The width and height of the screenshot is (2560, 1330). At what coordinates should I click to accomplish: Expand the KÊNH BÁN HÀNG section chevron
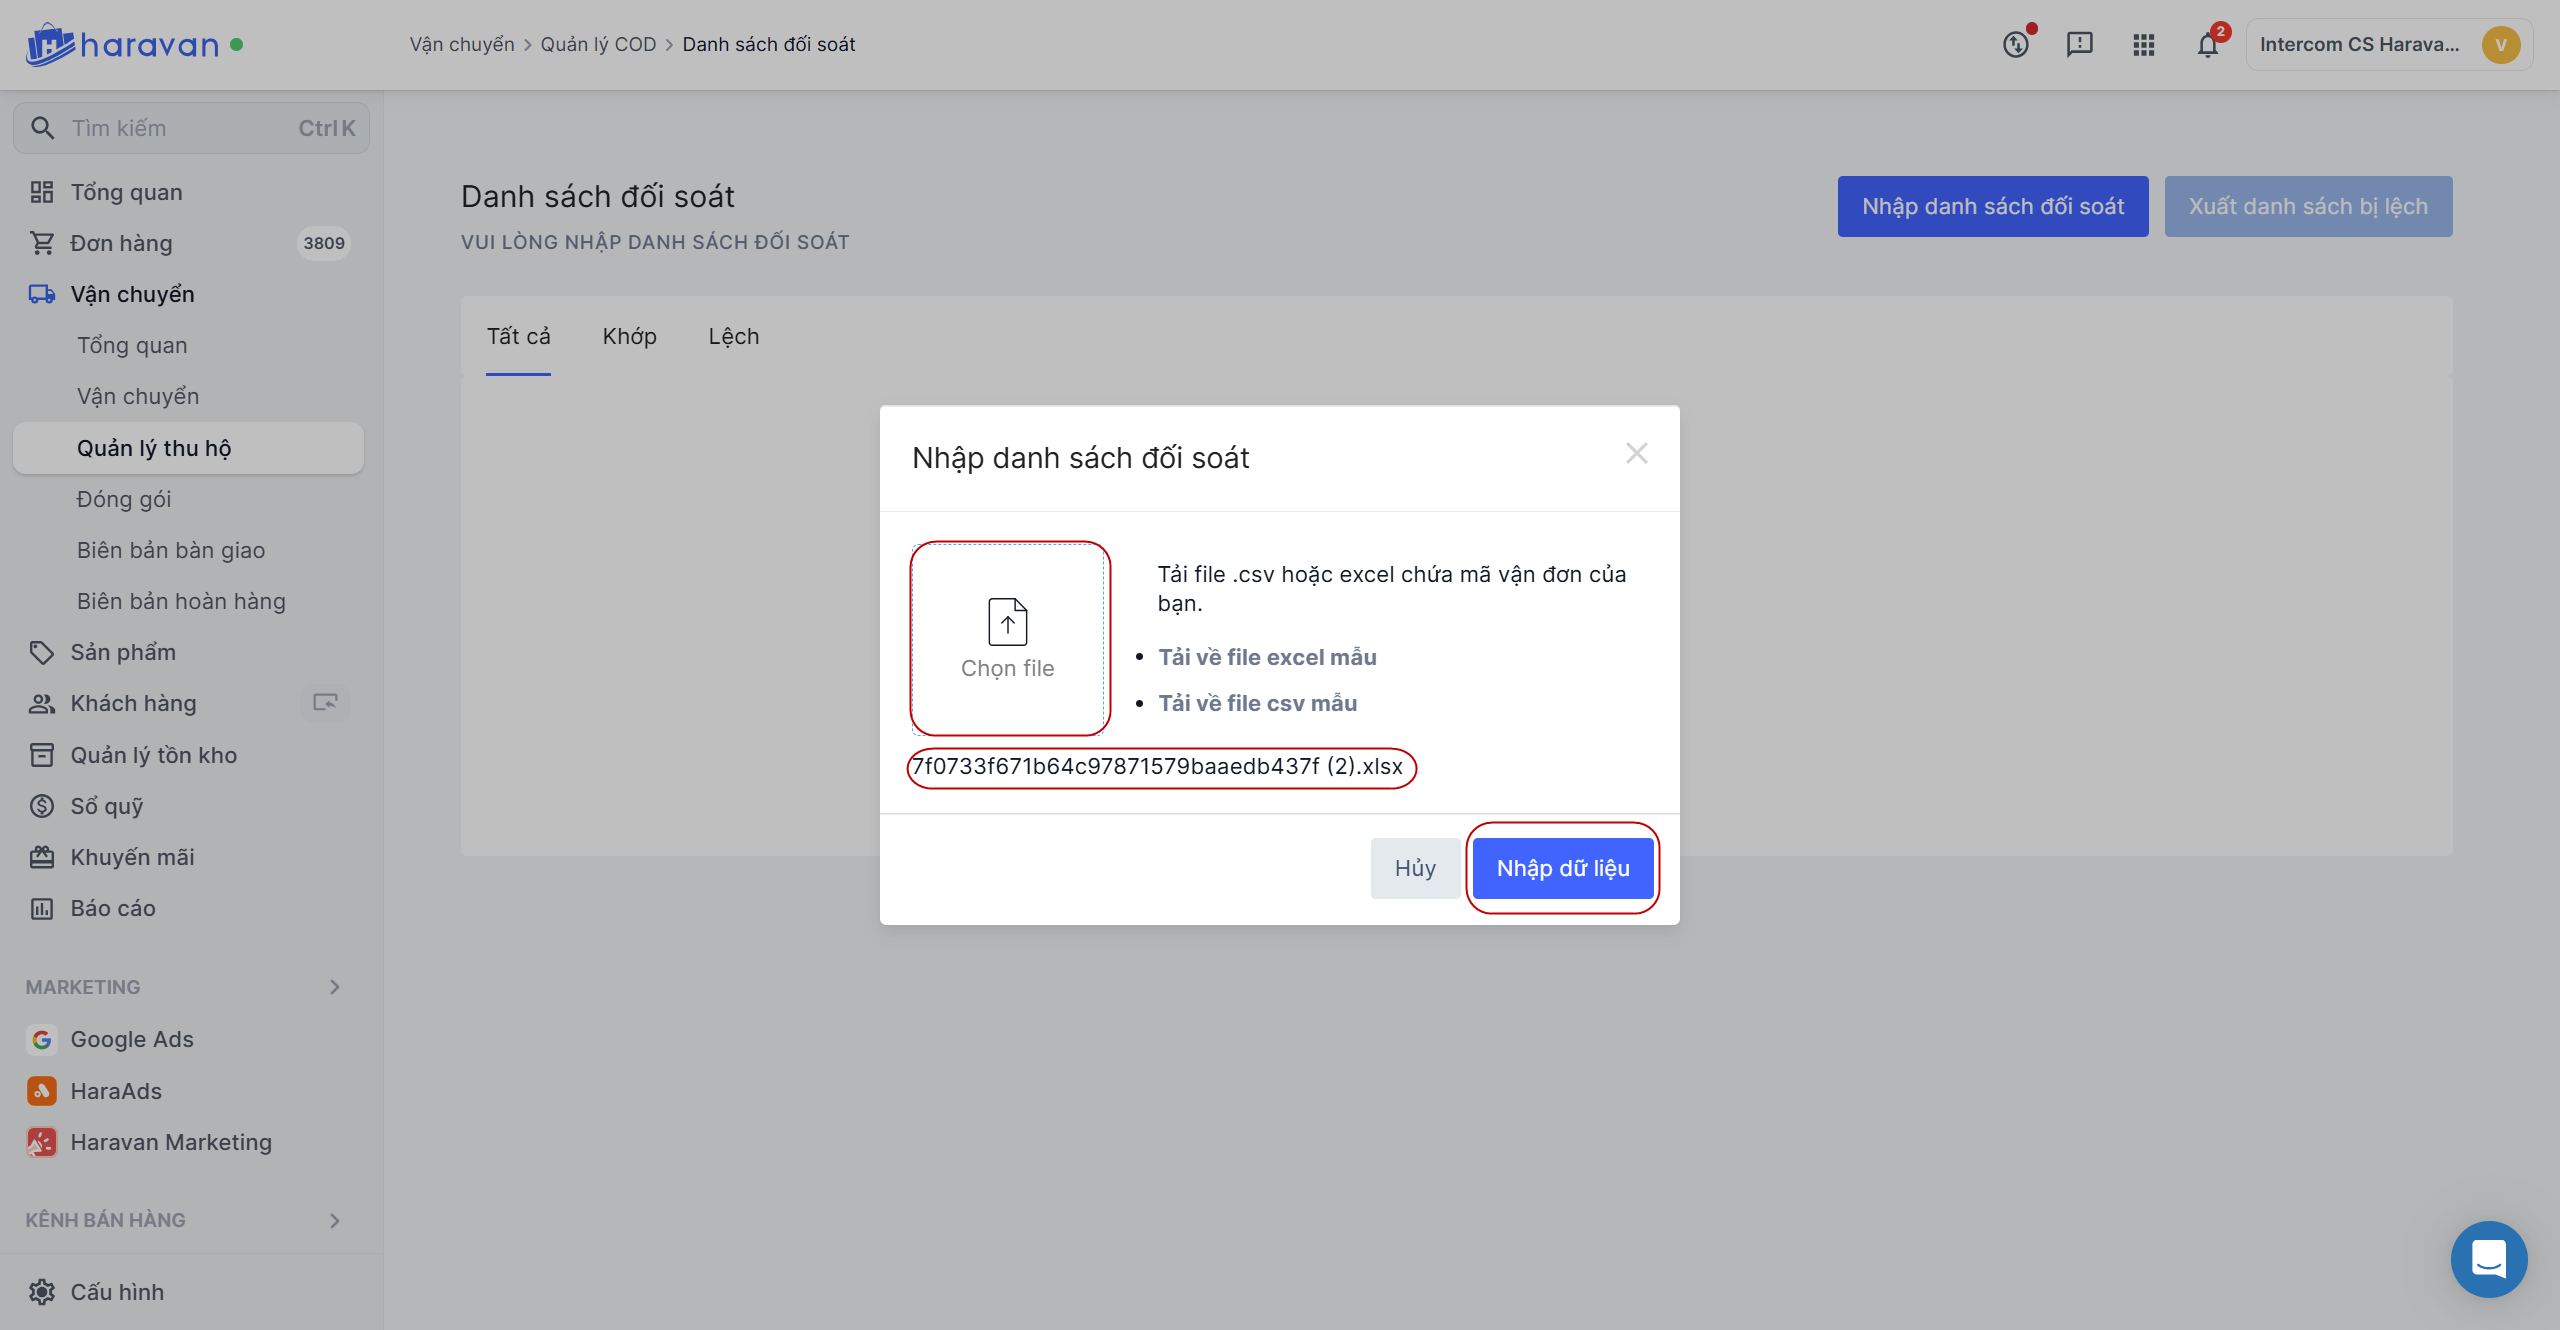(335, 1220)
